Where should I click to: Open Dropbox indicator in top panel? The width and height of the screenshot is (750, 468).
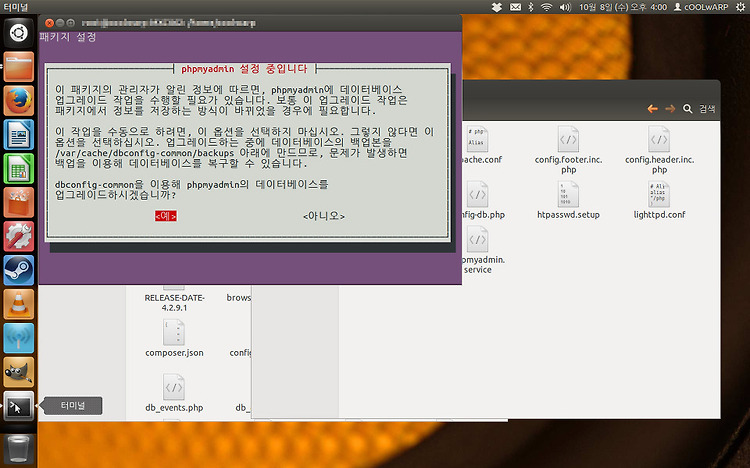click(497, 7)
